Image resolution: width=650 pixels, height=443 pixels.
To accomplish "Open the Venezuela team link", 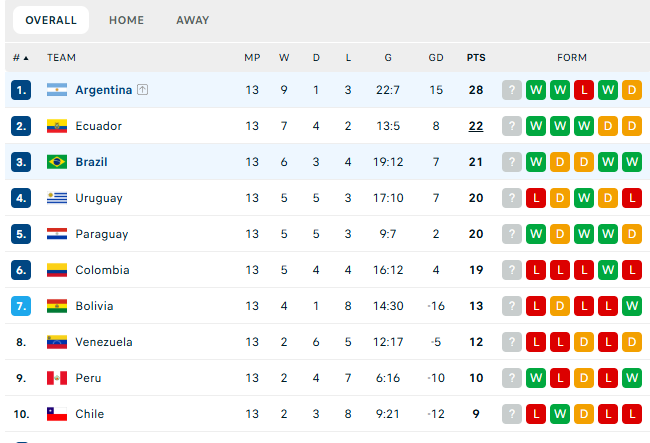I will (104, 342).
